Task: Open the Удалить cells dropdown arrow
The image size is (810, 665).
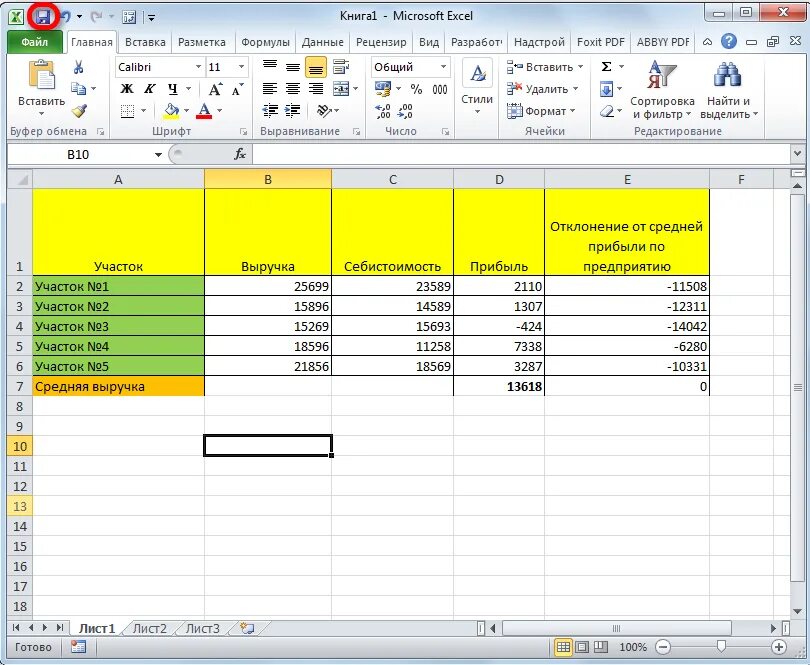Action: point(575,89)
